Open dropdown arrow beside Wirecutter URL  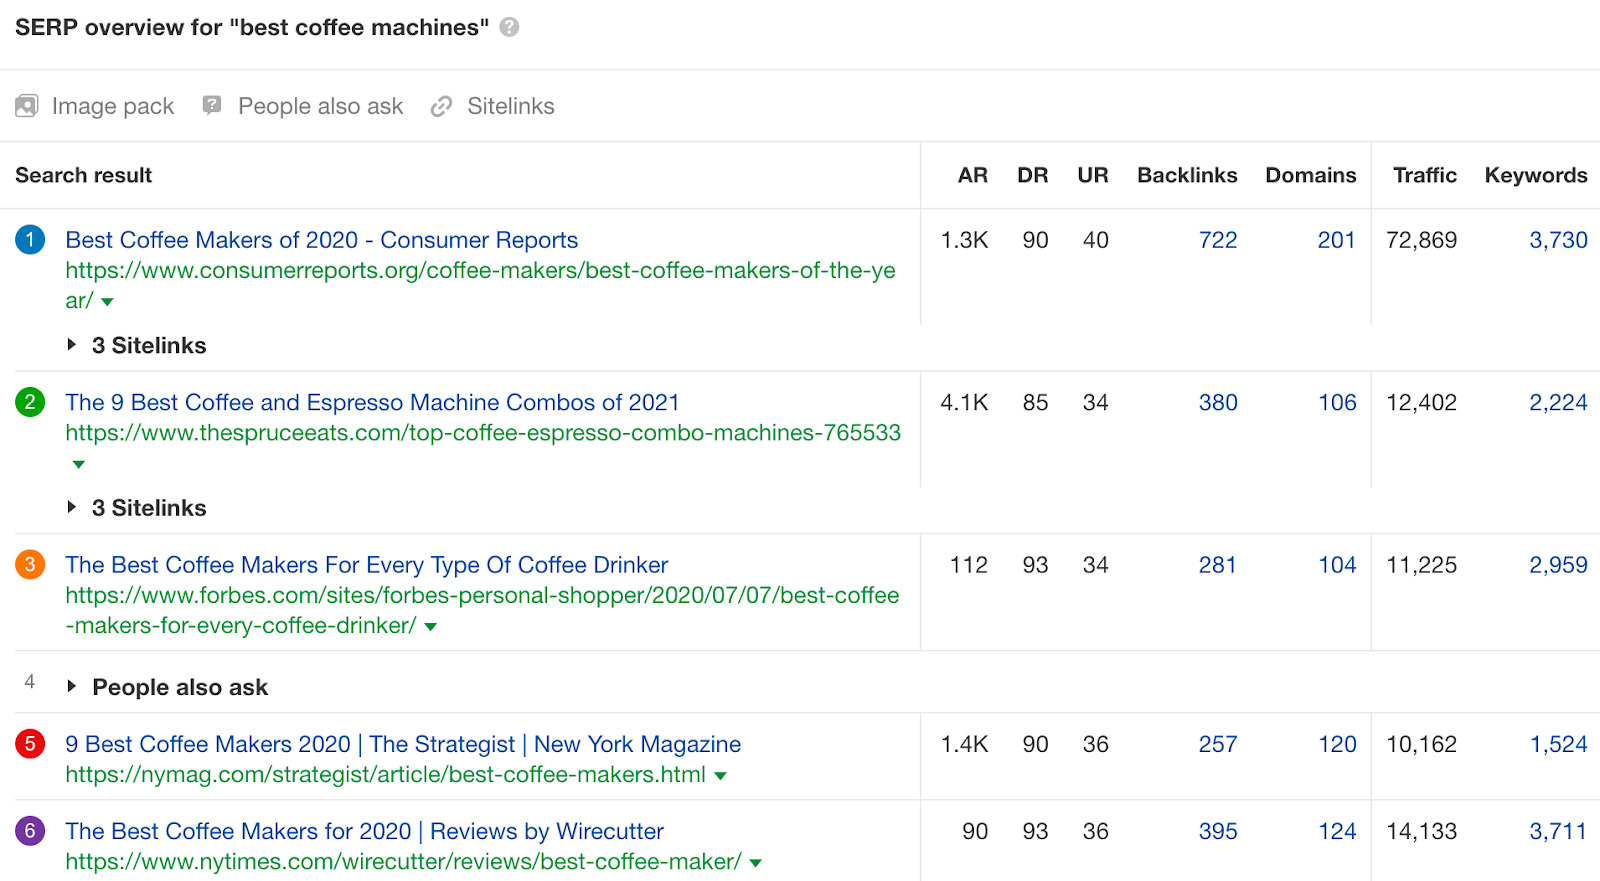[756, 863]
